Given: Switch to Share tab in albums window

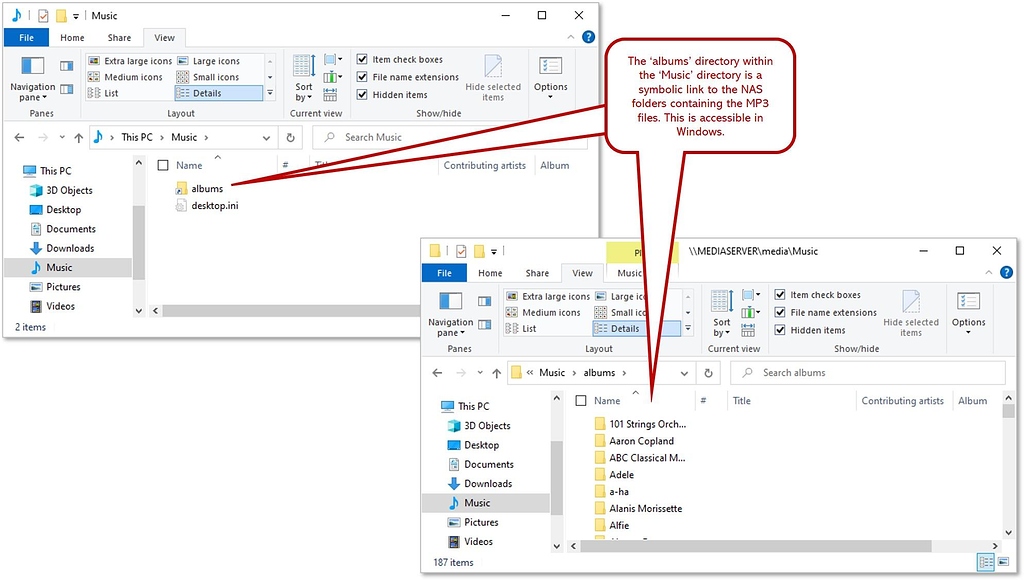Looking at the screenshot, I should point(537,273).
